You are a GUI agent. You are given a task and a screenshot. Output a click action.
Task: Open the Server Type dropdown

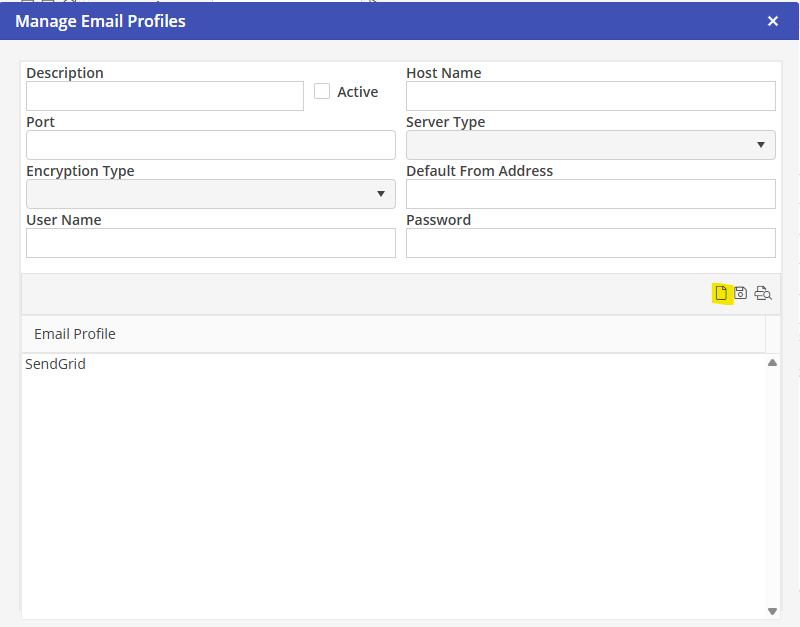[590, 145]
